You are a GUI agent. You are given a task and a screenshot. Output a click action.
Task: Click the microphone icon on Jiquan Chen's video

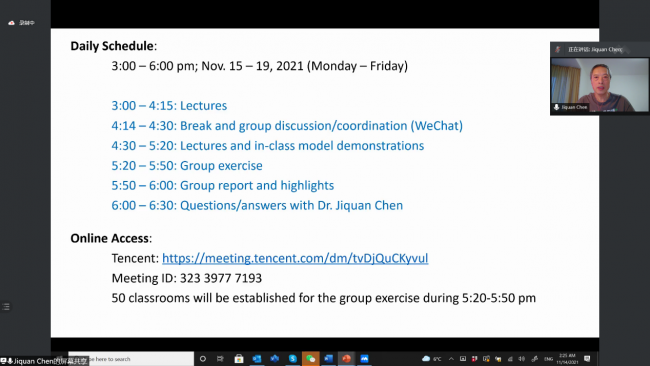(556, 107)
